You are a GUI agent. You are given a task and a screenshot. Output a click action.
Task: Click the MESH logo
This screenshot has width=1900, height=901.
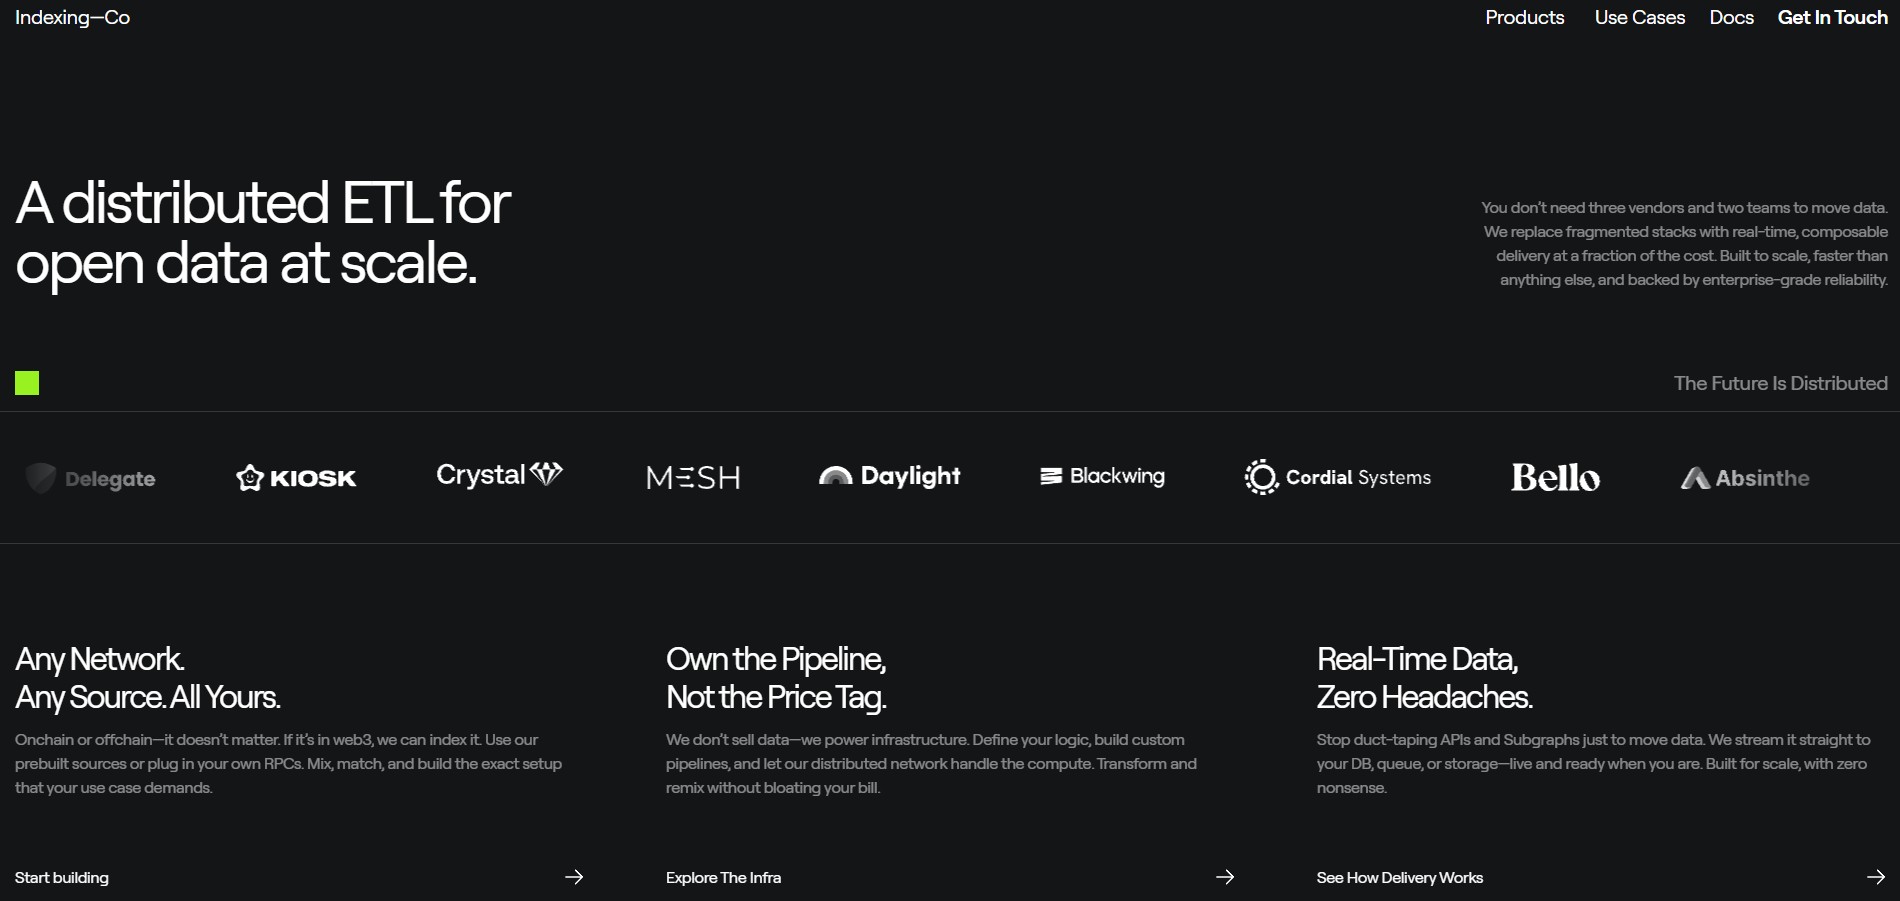click(x=693, y=478)
